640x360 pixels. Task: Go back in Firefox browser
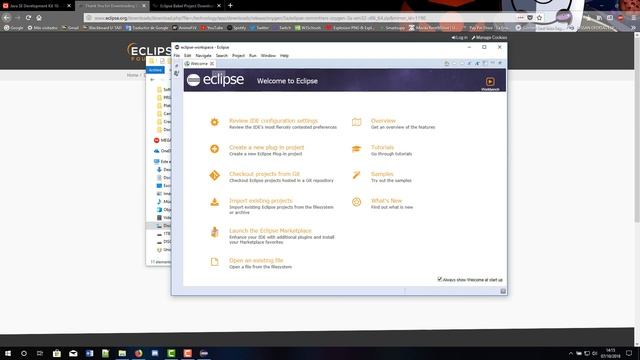click(6, 18)
